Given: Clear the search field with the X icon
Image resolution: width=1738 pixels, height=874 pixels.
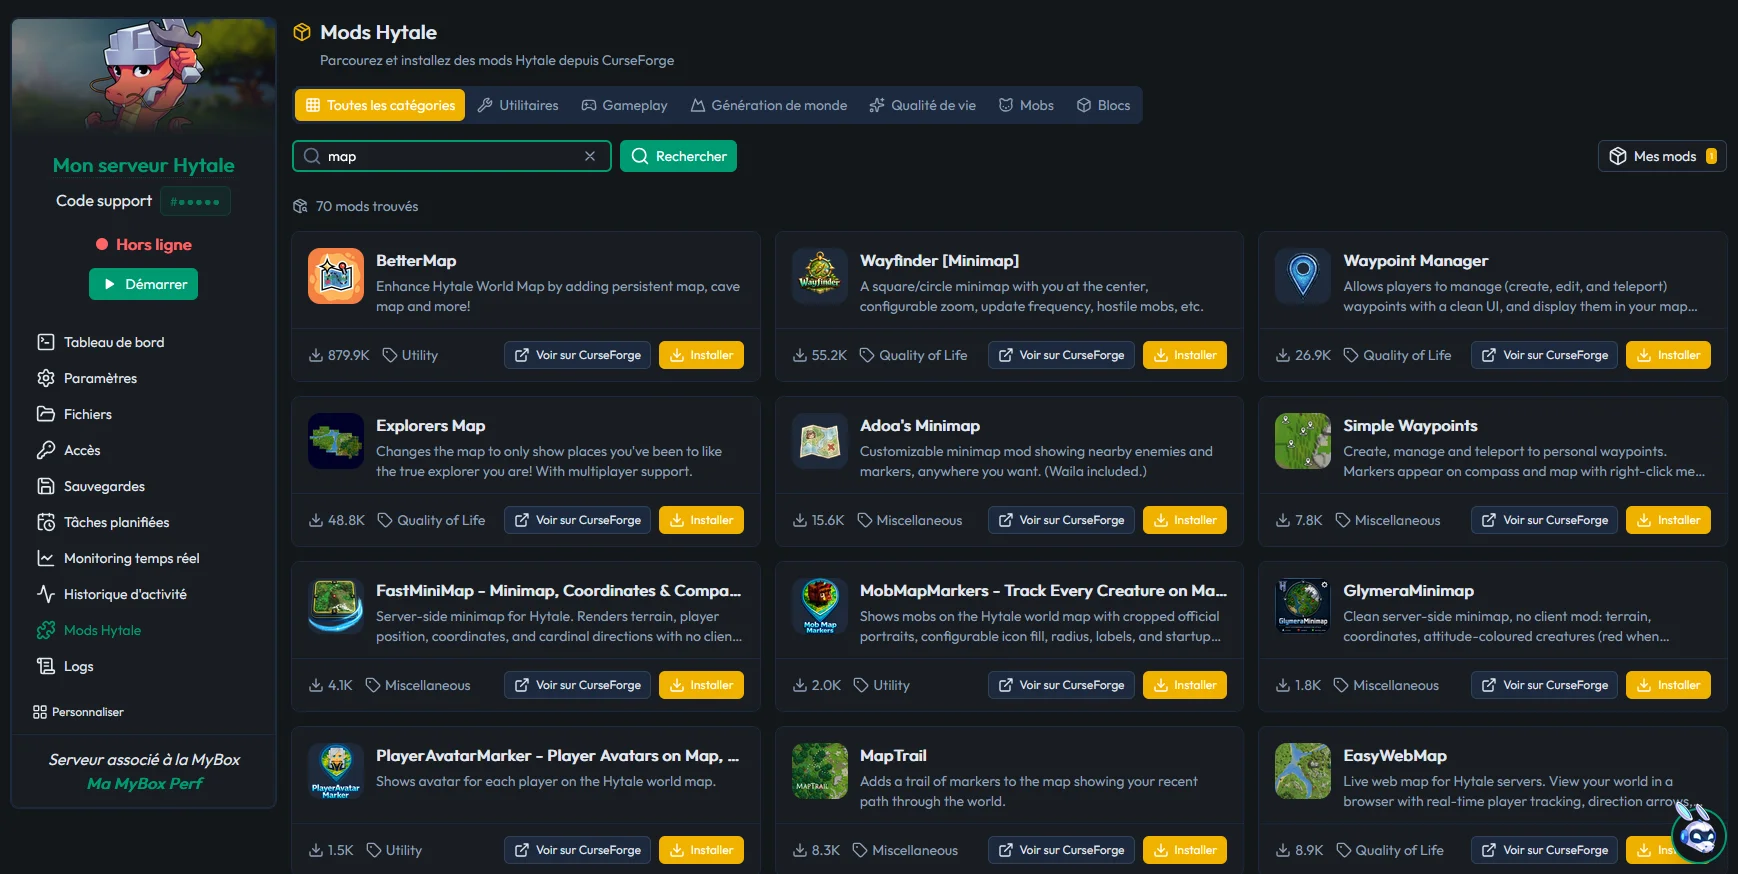Looking at the screenshot, I should click(590, 156).
